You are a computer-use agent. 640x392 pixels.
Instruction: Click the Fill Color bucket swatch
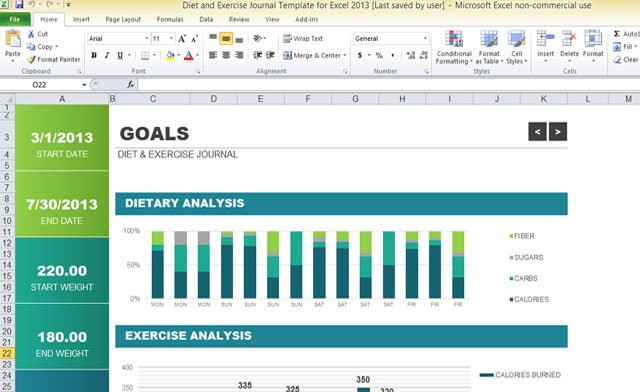tap(170, 55)
